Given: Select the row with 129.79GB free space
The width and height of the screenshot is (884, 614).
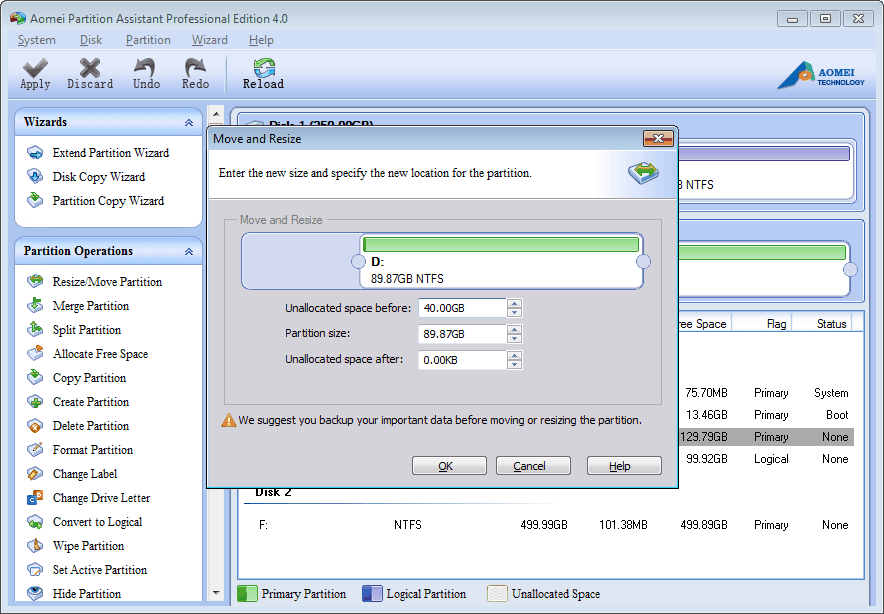Looking at the screenshot, I should pos(765,437).
